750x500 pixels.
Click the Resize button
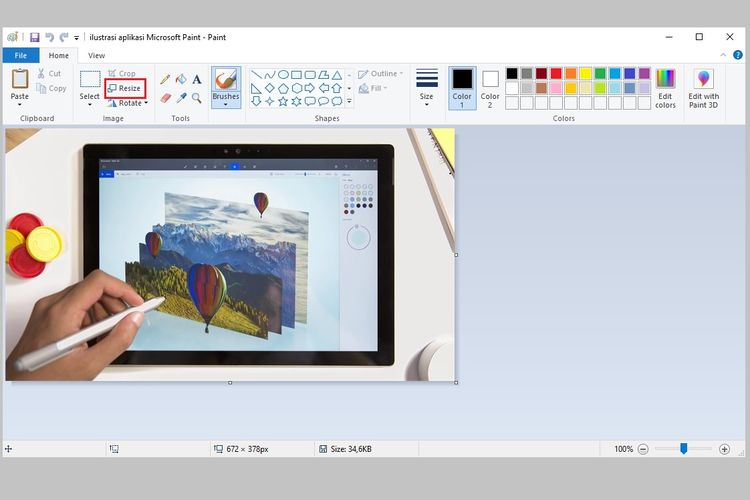pyautogui.click(x=125, y=89)
